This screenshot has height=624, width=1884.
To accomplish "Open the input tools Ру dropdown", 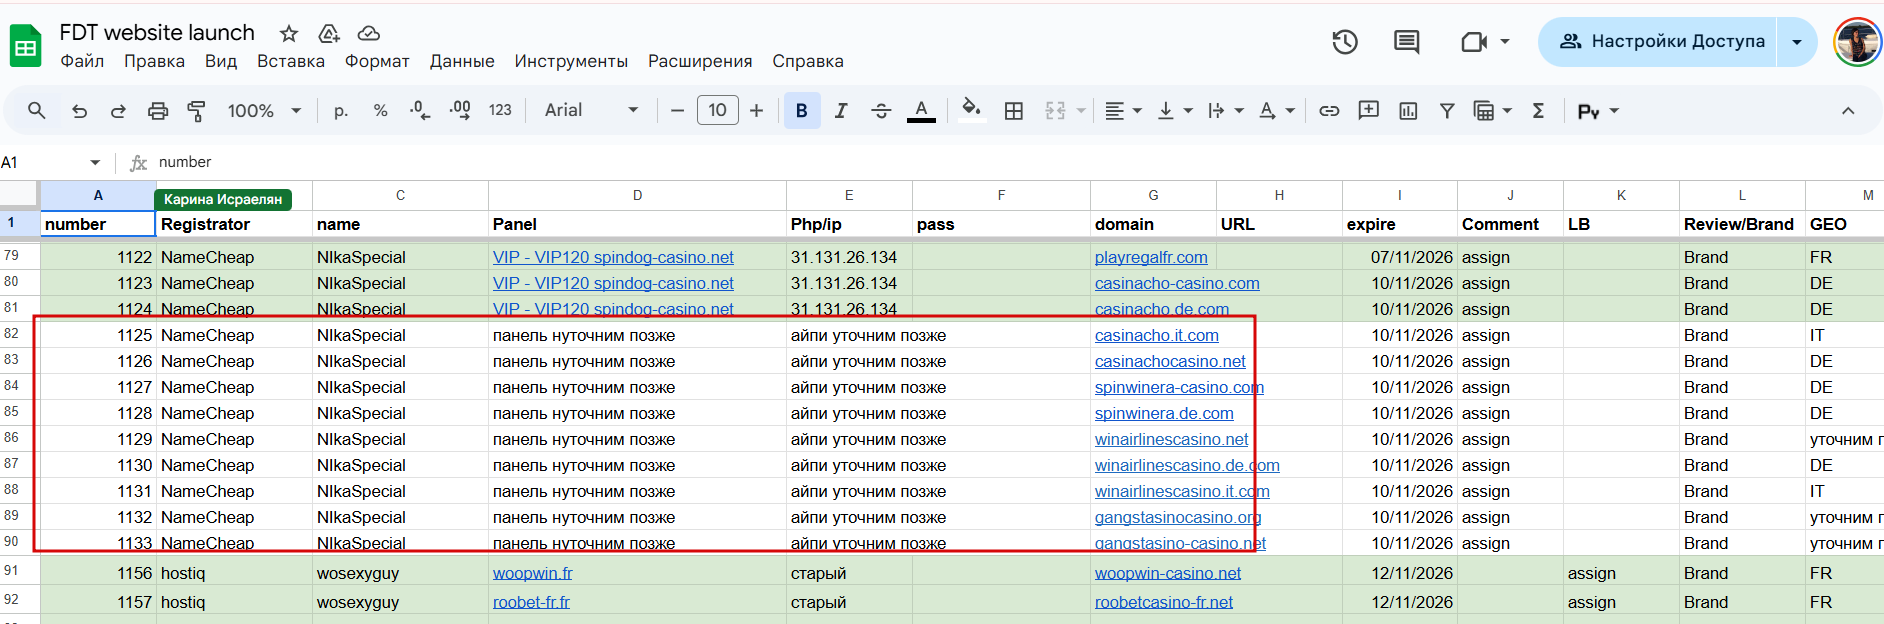I will coord(1598,111).
